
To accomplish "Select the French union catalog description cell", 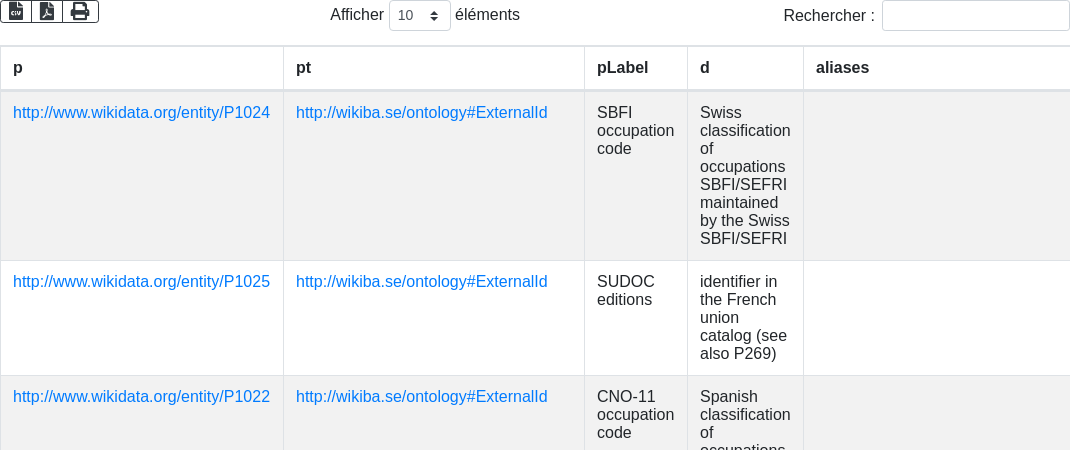I will [745, 318].
